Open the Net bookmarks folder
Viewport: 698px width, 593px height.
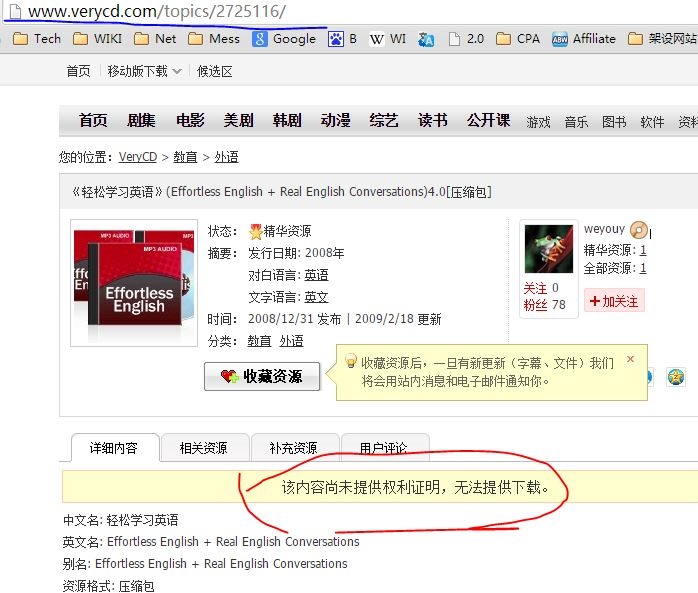[155, 39]
